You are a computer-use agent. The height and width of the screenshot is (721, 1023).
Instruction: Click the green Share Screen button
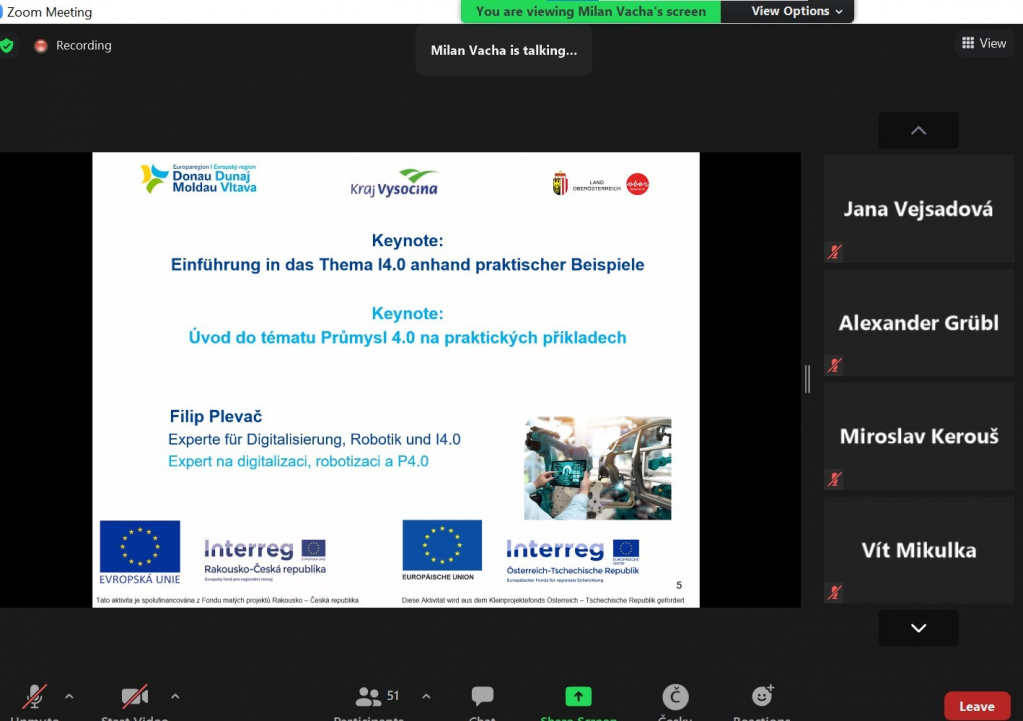(578, 702)
